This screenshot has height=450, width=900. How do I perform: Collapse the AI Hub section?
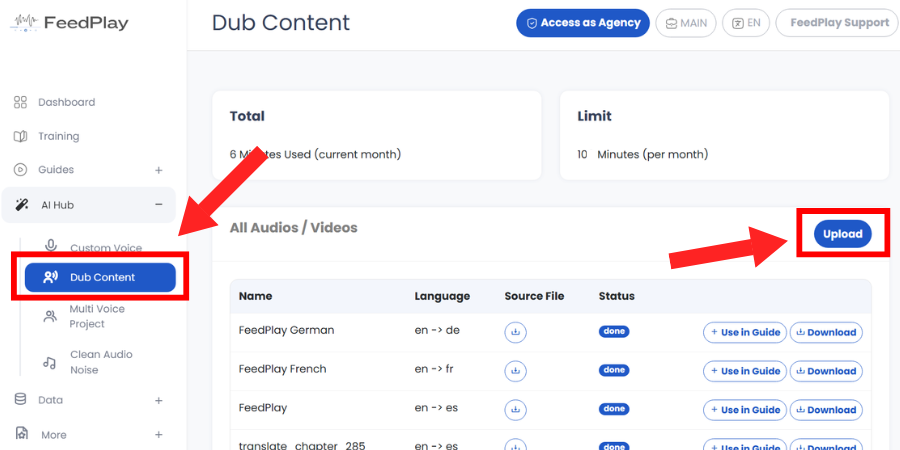point(159,204)
